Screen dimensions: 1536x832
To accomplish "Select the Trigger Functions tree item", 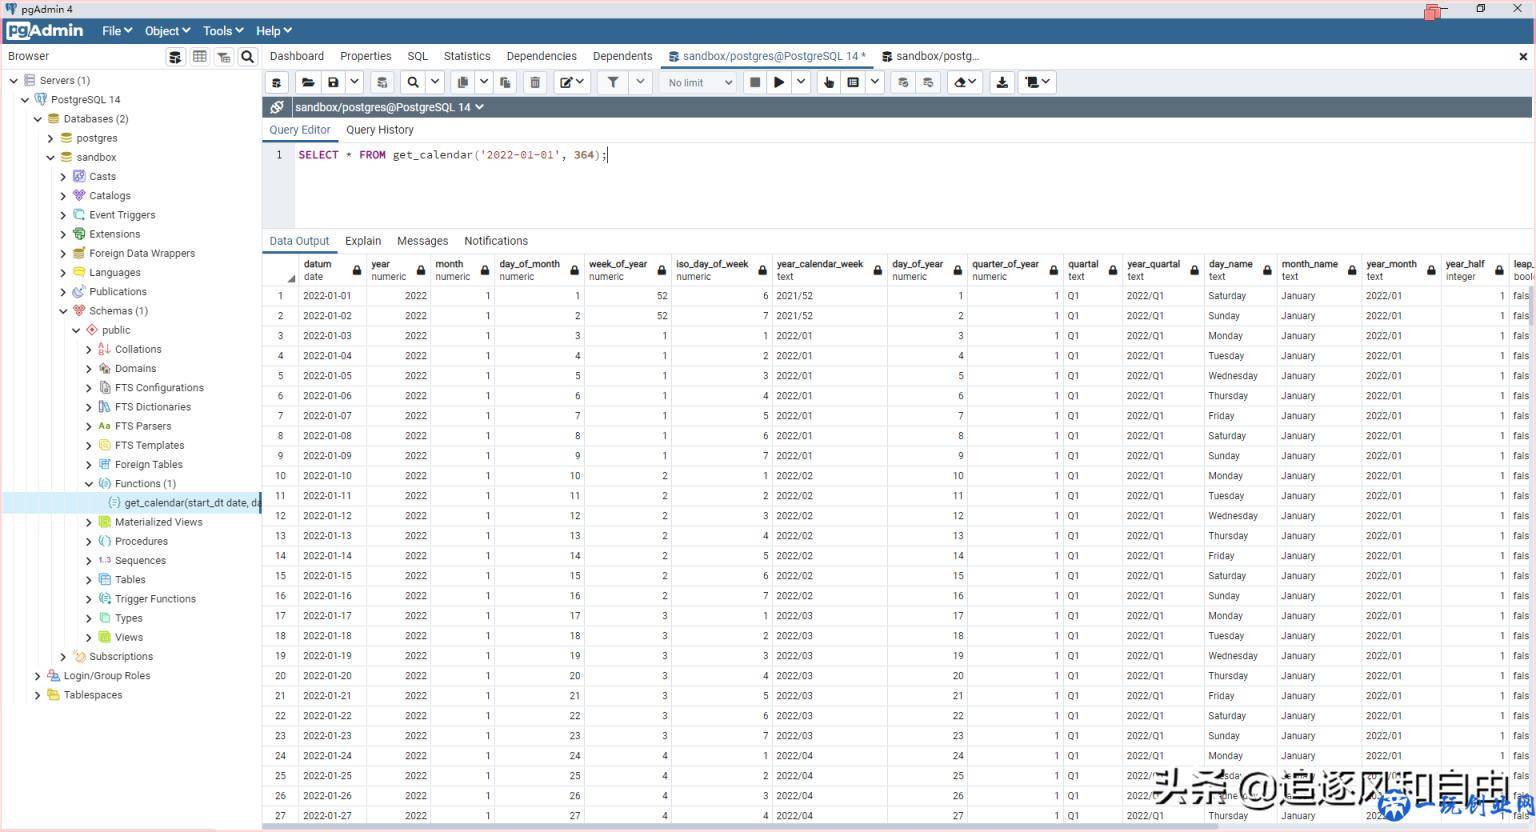I will click(155, 598).
